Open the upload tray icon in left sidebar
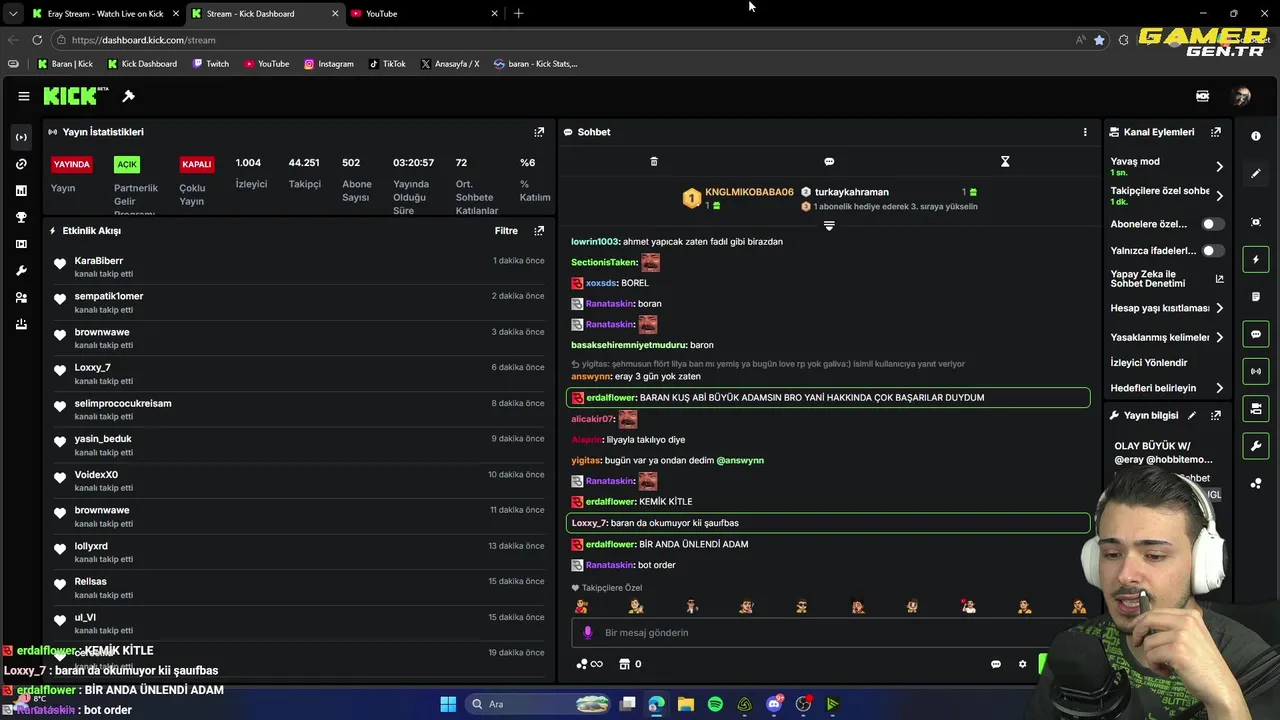This screenshot has height=720, width=1280. coord(21,324)
